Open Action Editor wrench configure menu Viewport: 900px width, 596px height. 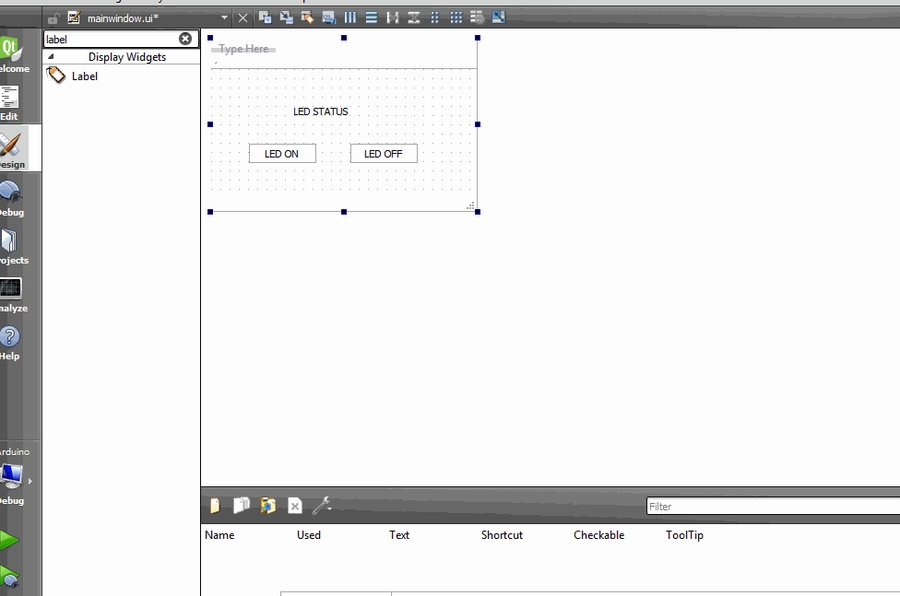pos(321,506)
